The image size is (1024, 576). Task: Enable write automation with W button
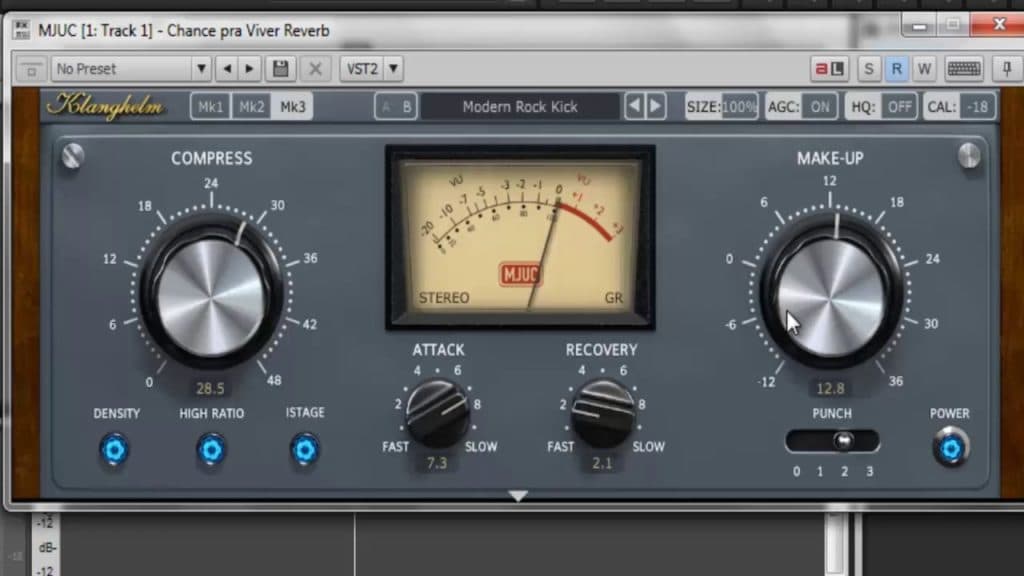coord(923,68)
